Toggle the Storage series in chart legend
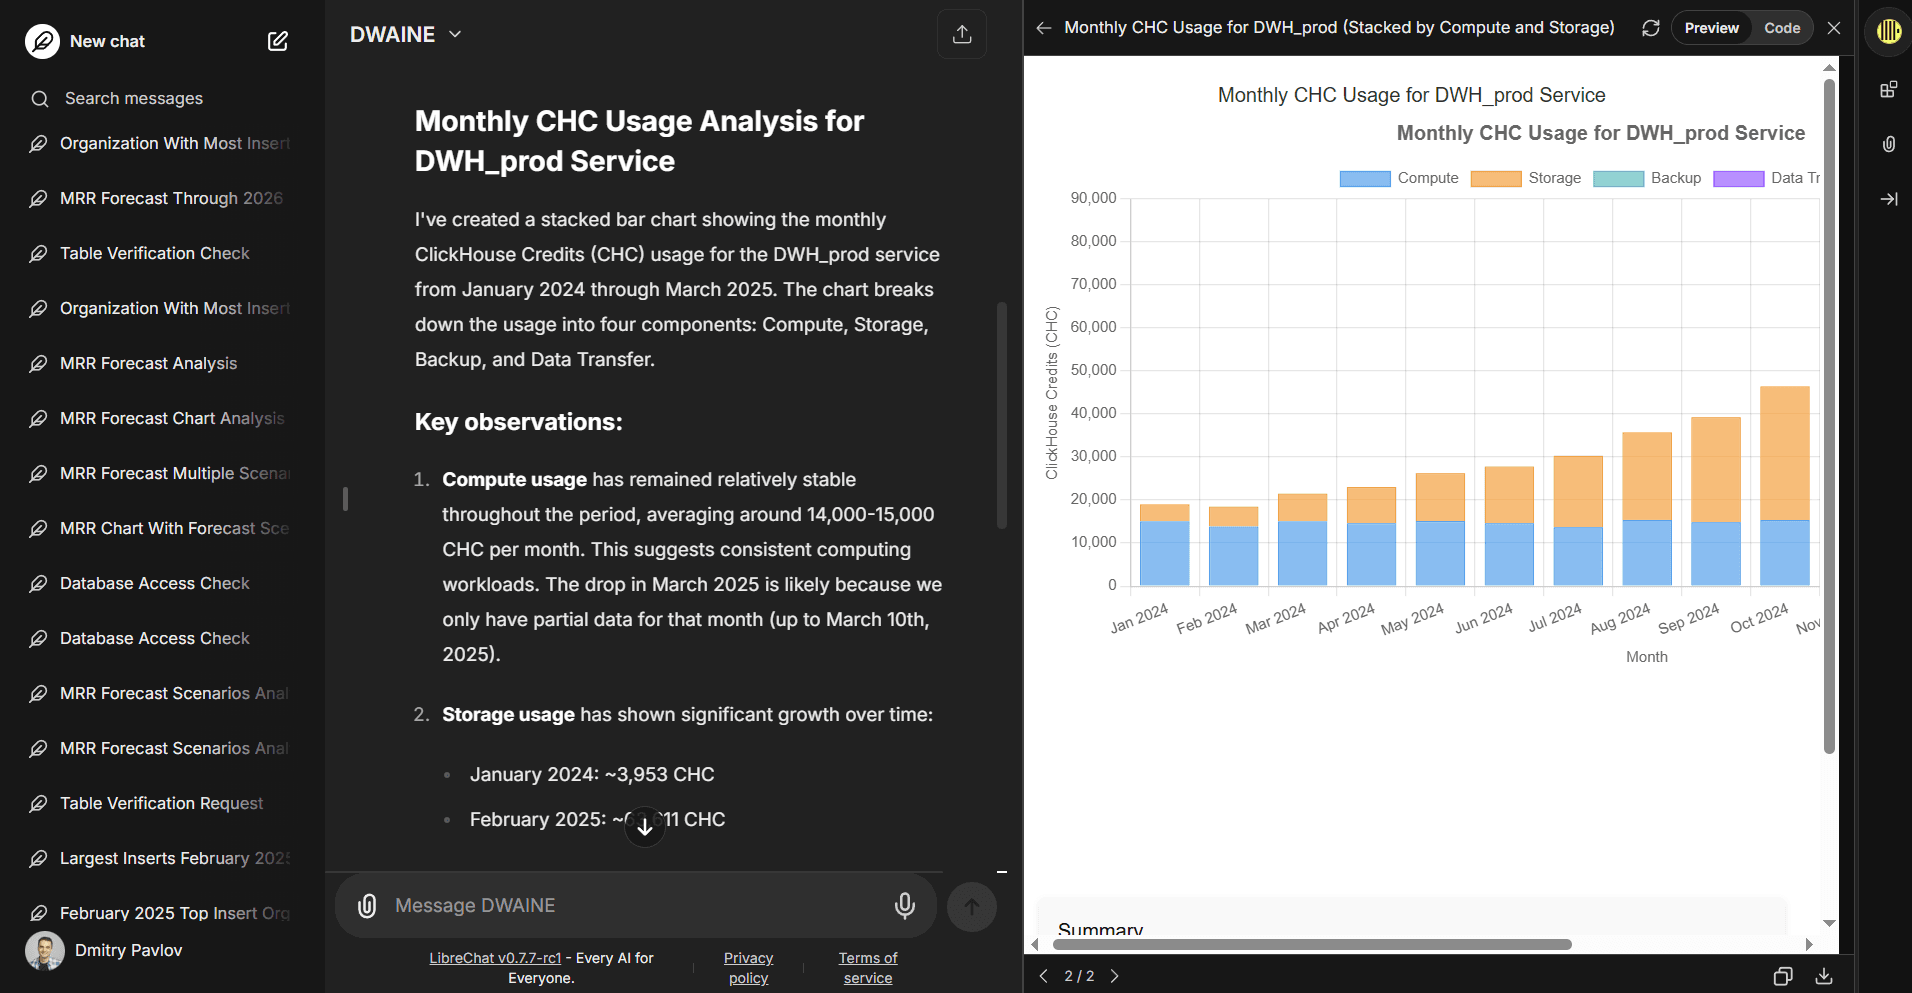 coord(1526,178)
